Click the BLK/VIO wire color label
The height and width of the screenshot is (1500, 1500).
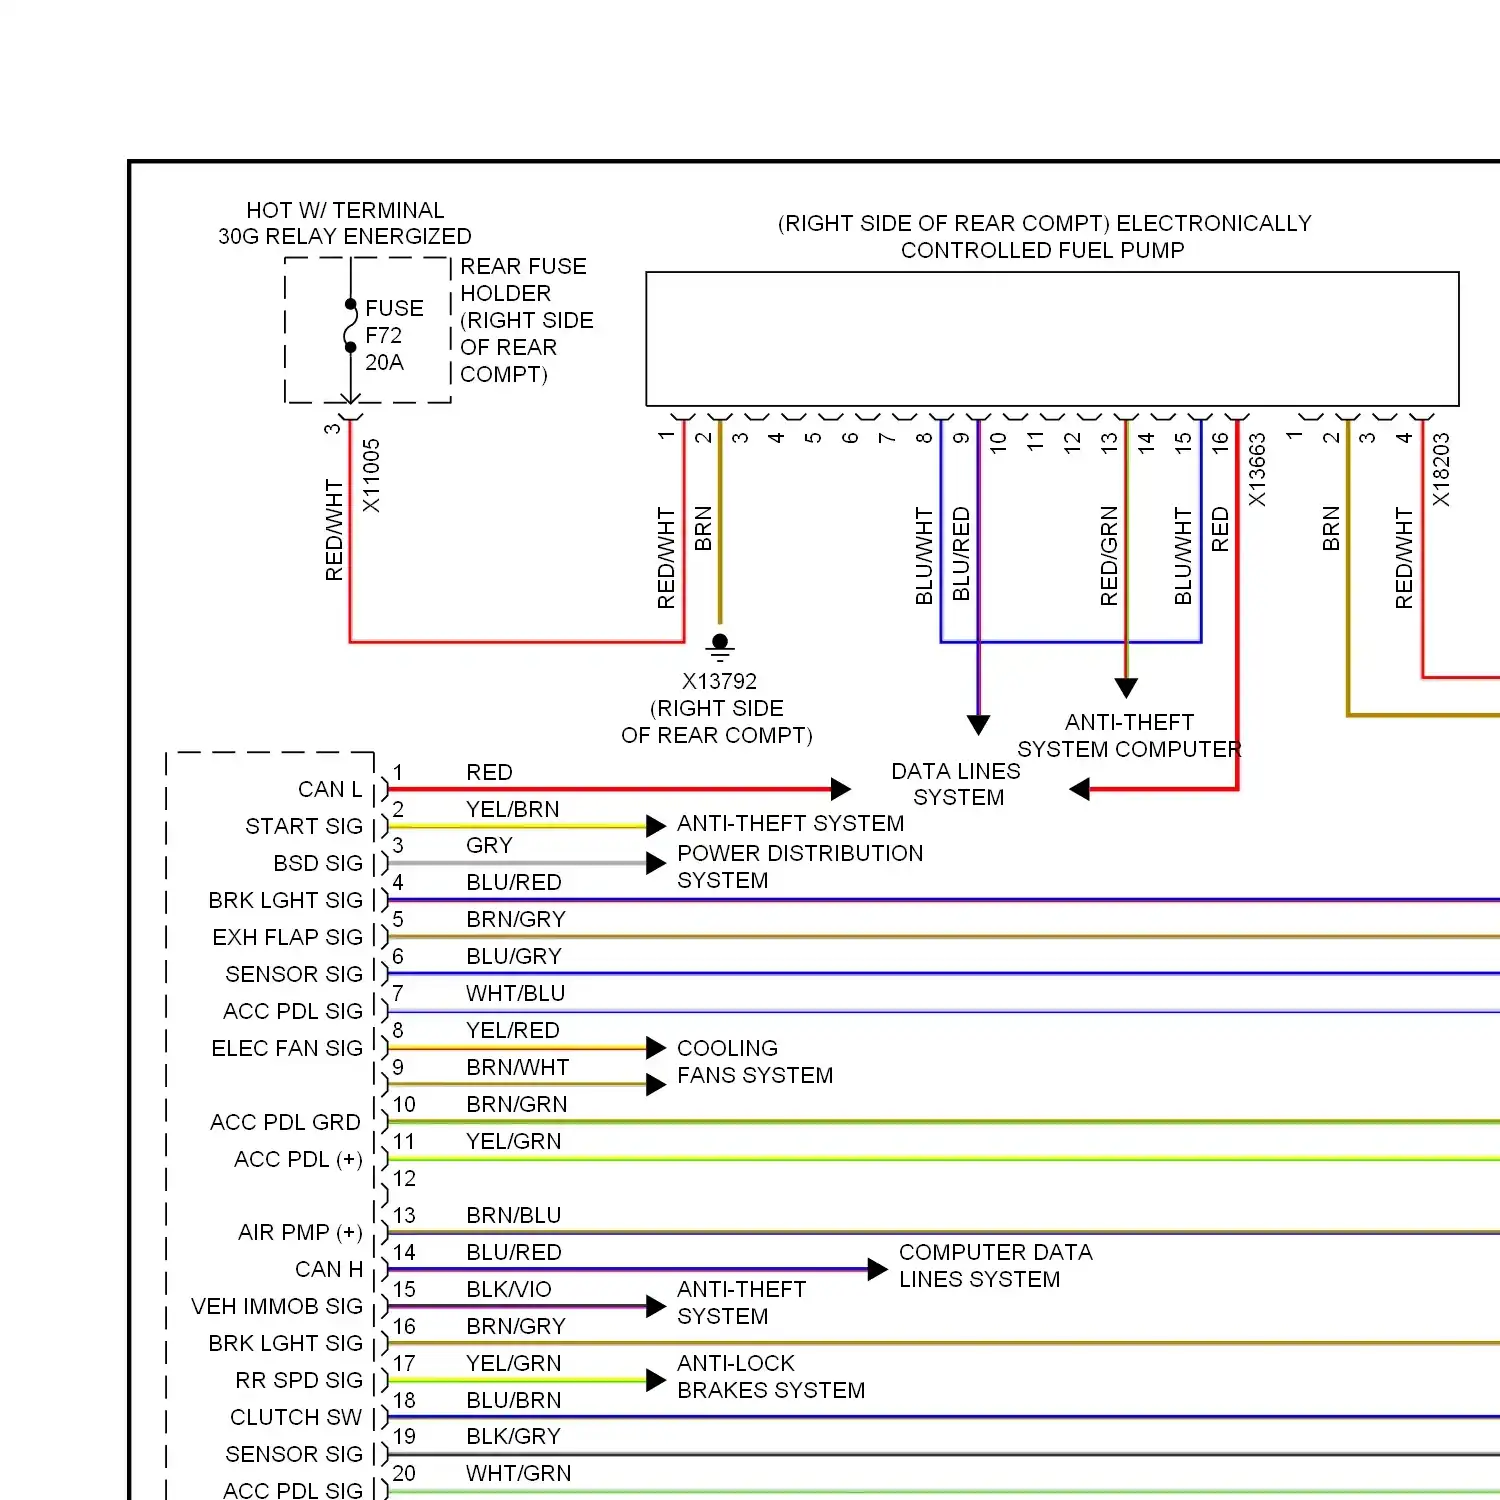tap(509, 1289)
